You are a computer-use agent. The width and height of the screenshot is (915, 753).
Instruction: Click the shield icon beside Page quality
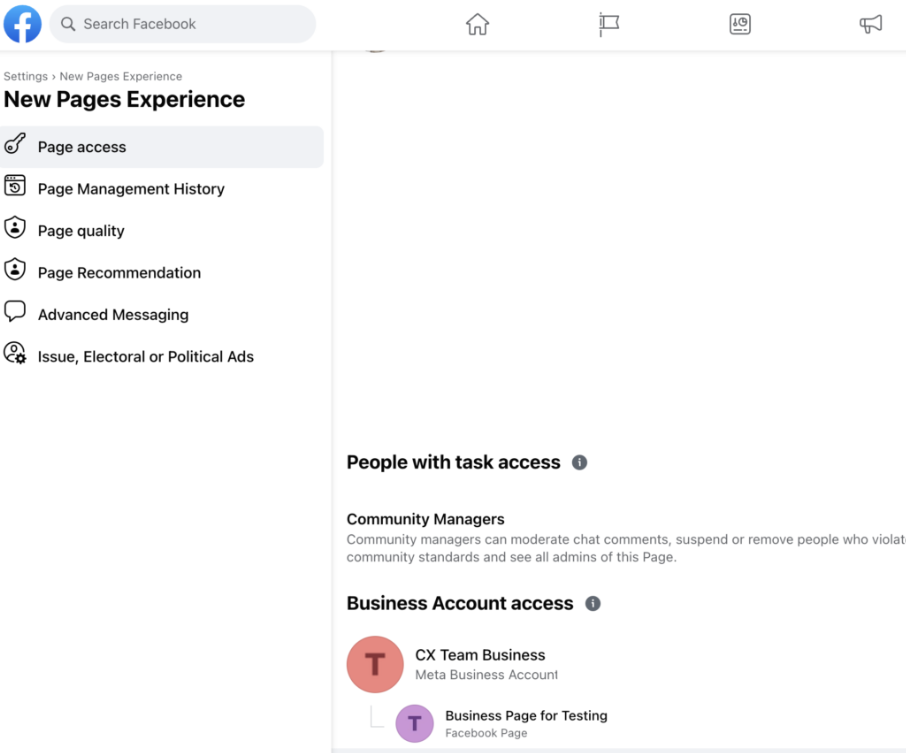(15, 228)
